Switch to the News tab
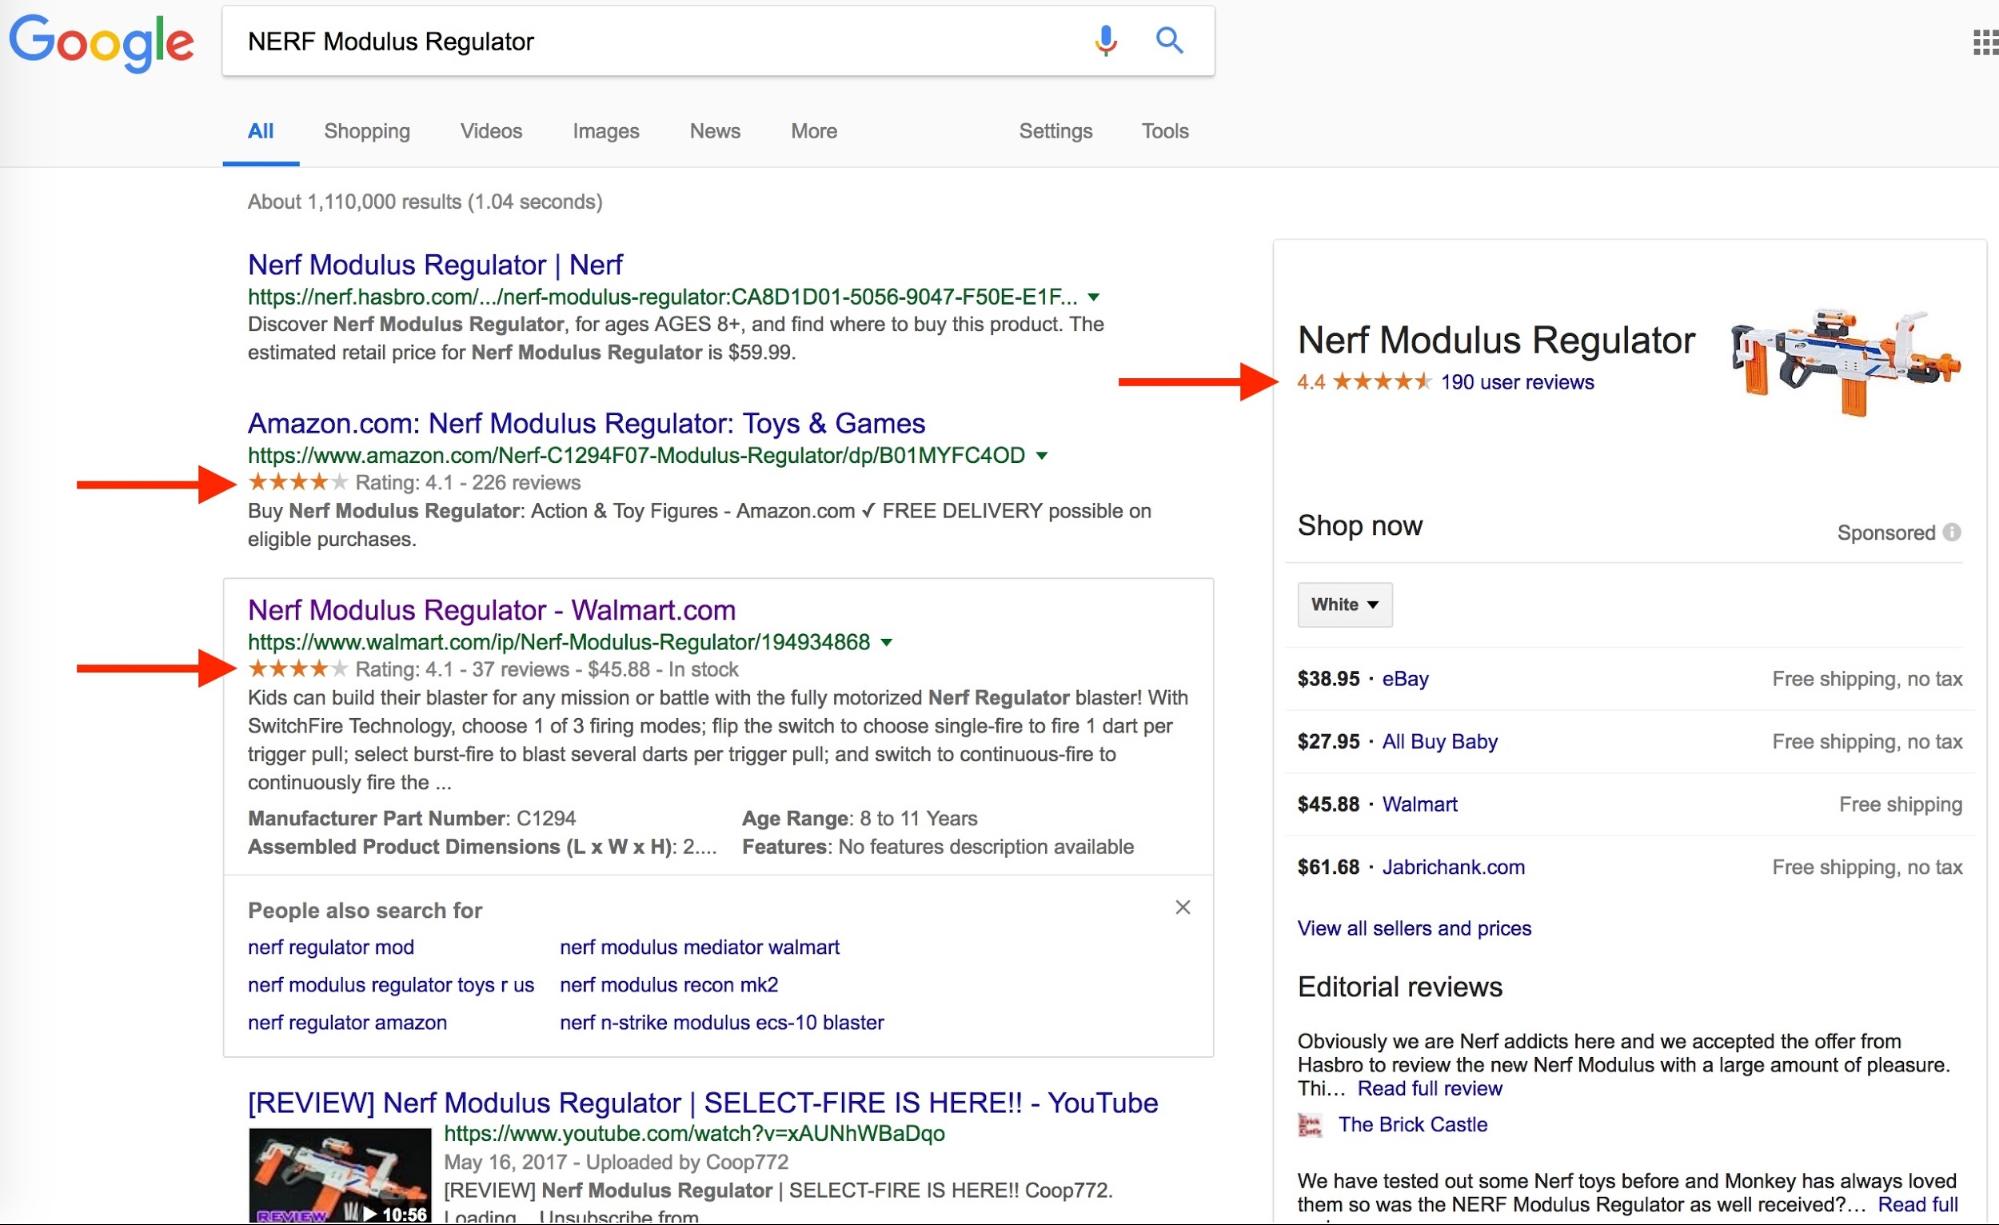 click(x=715, y=131)
